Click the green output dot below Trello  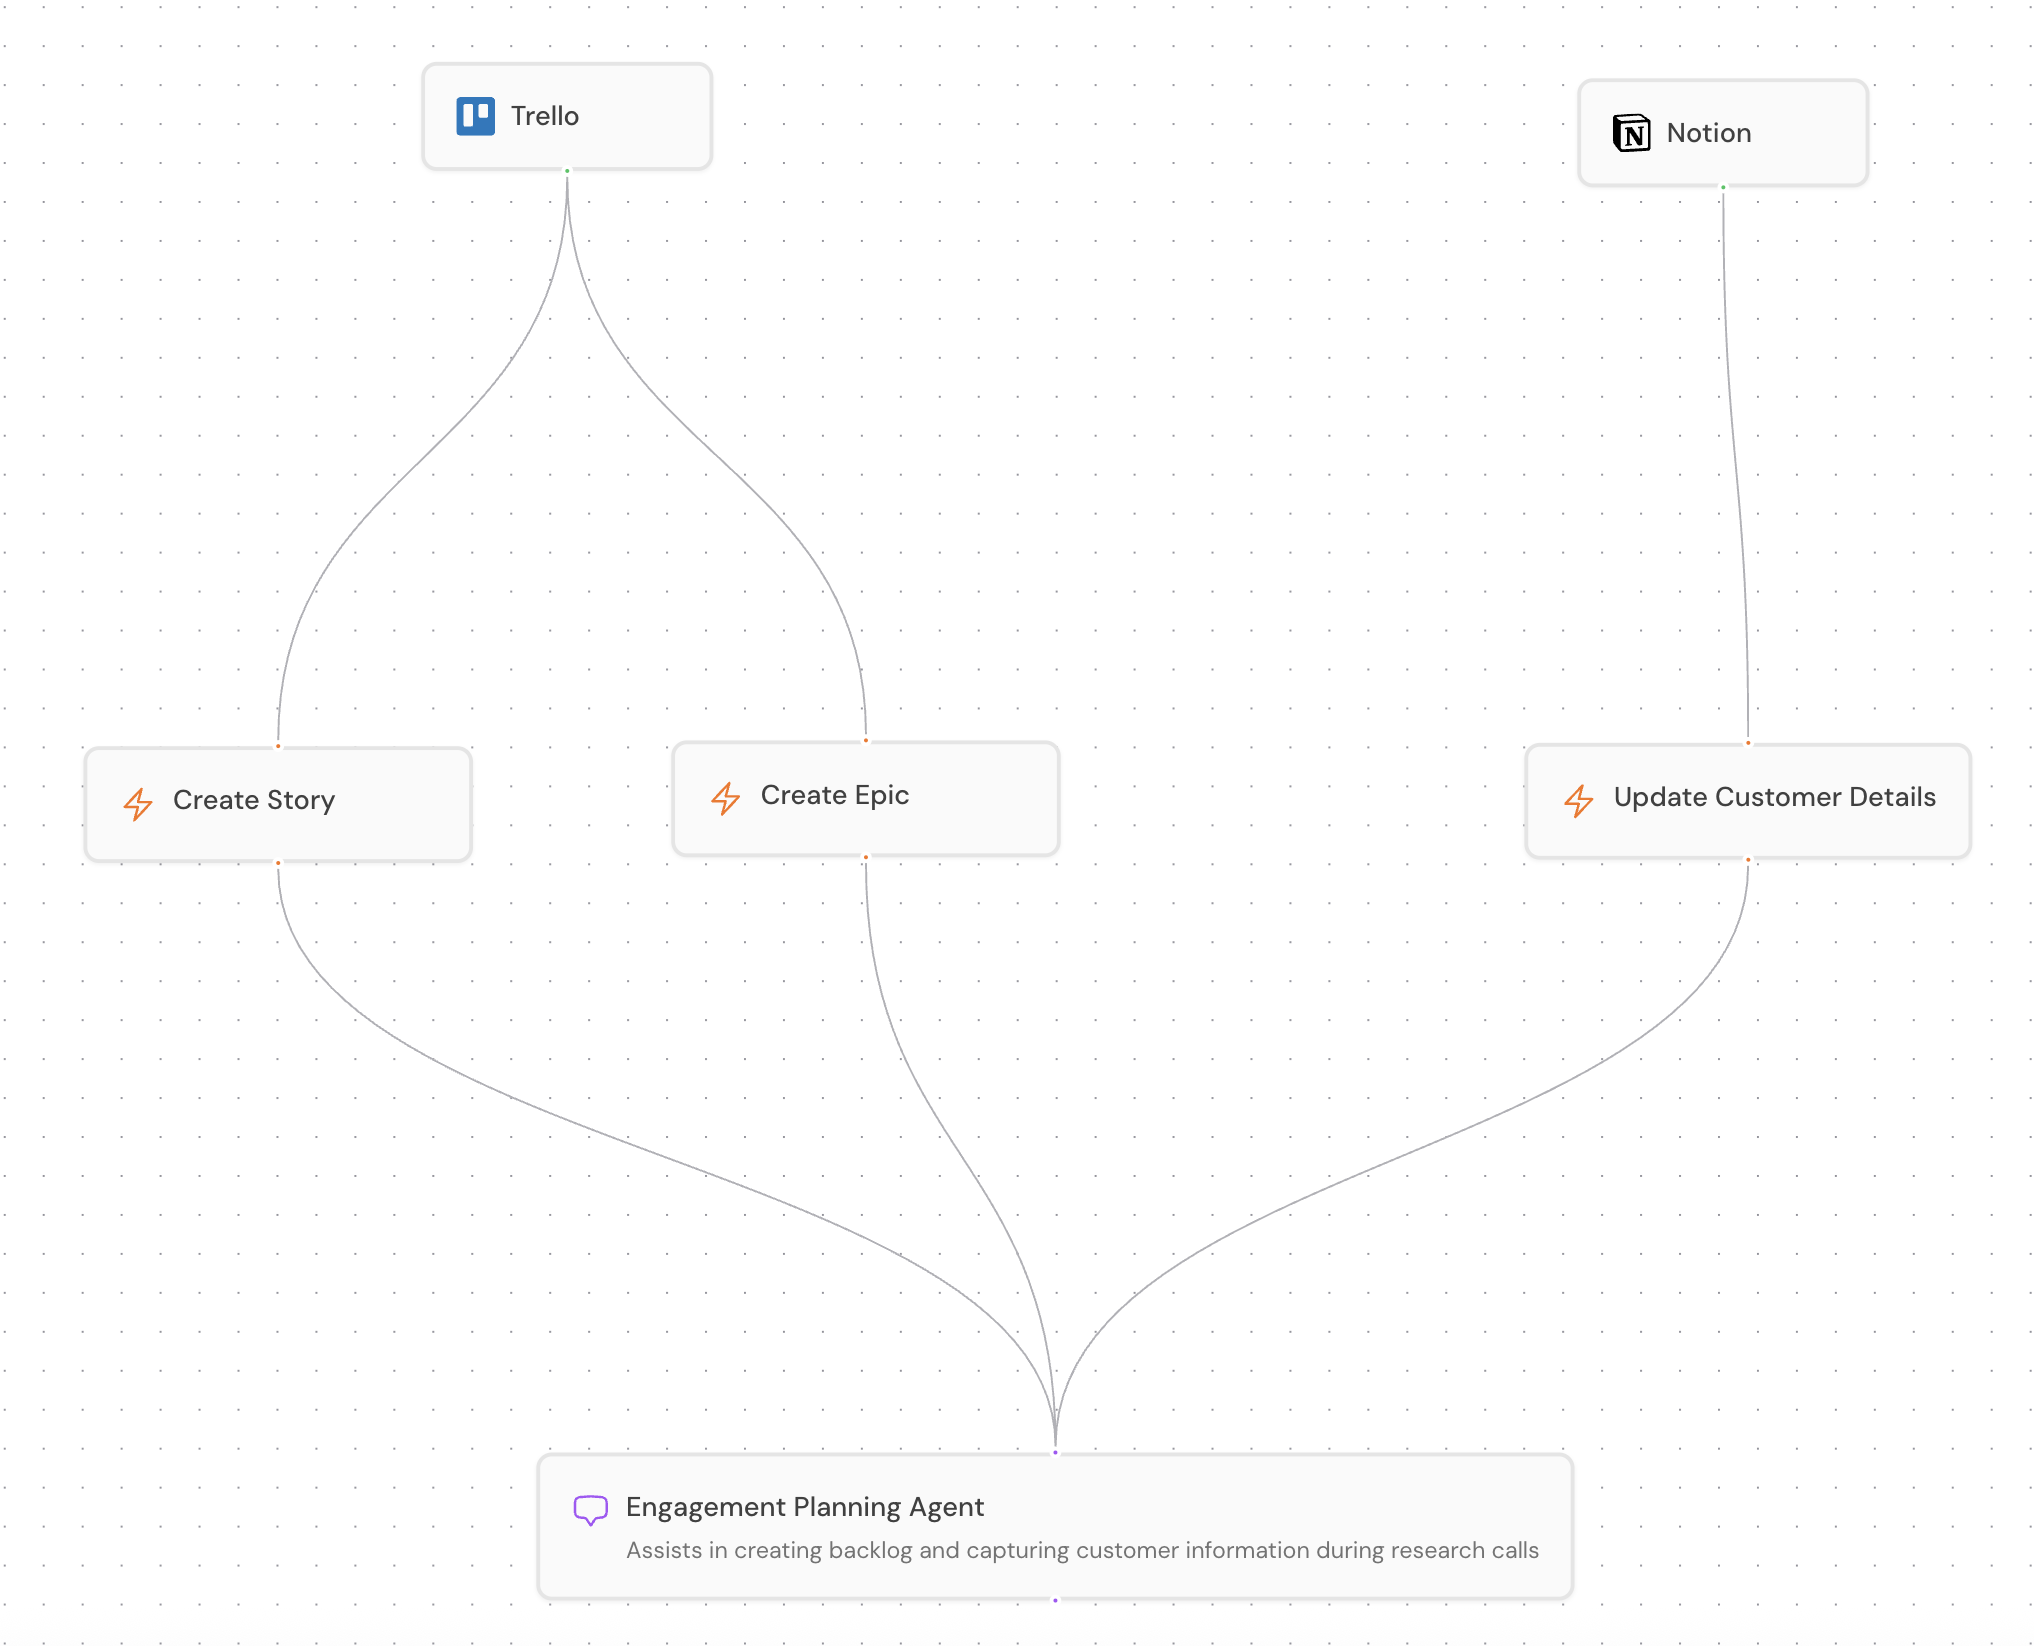(567, 172)
